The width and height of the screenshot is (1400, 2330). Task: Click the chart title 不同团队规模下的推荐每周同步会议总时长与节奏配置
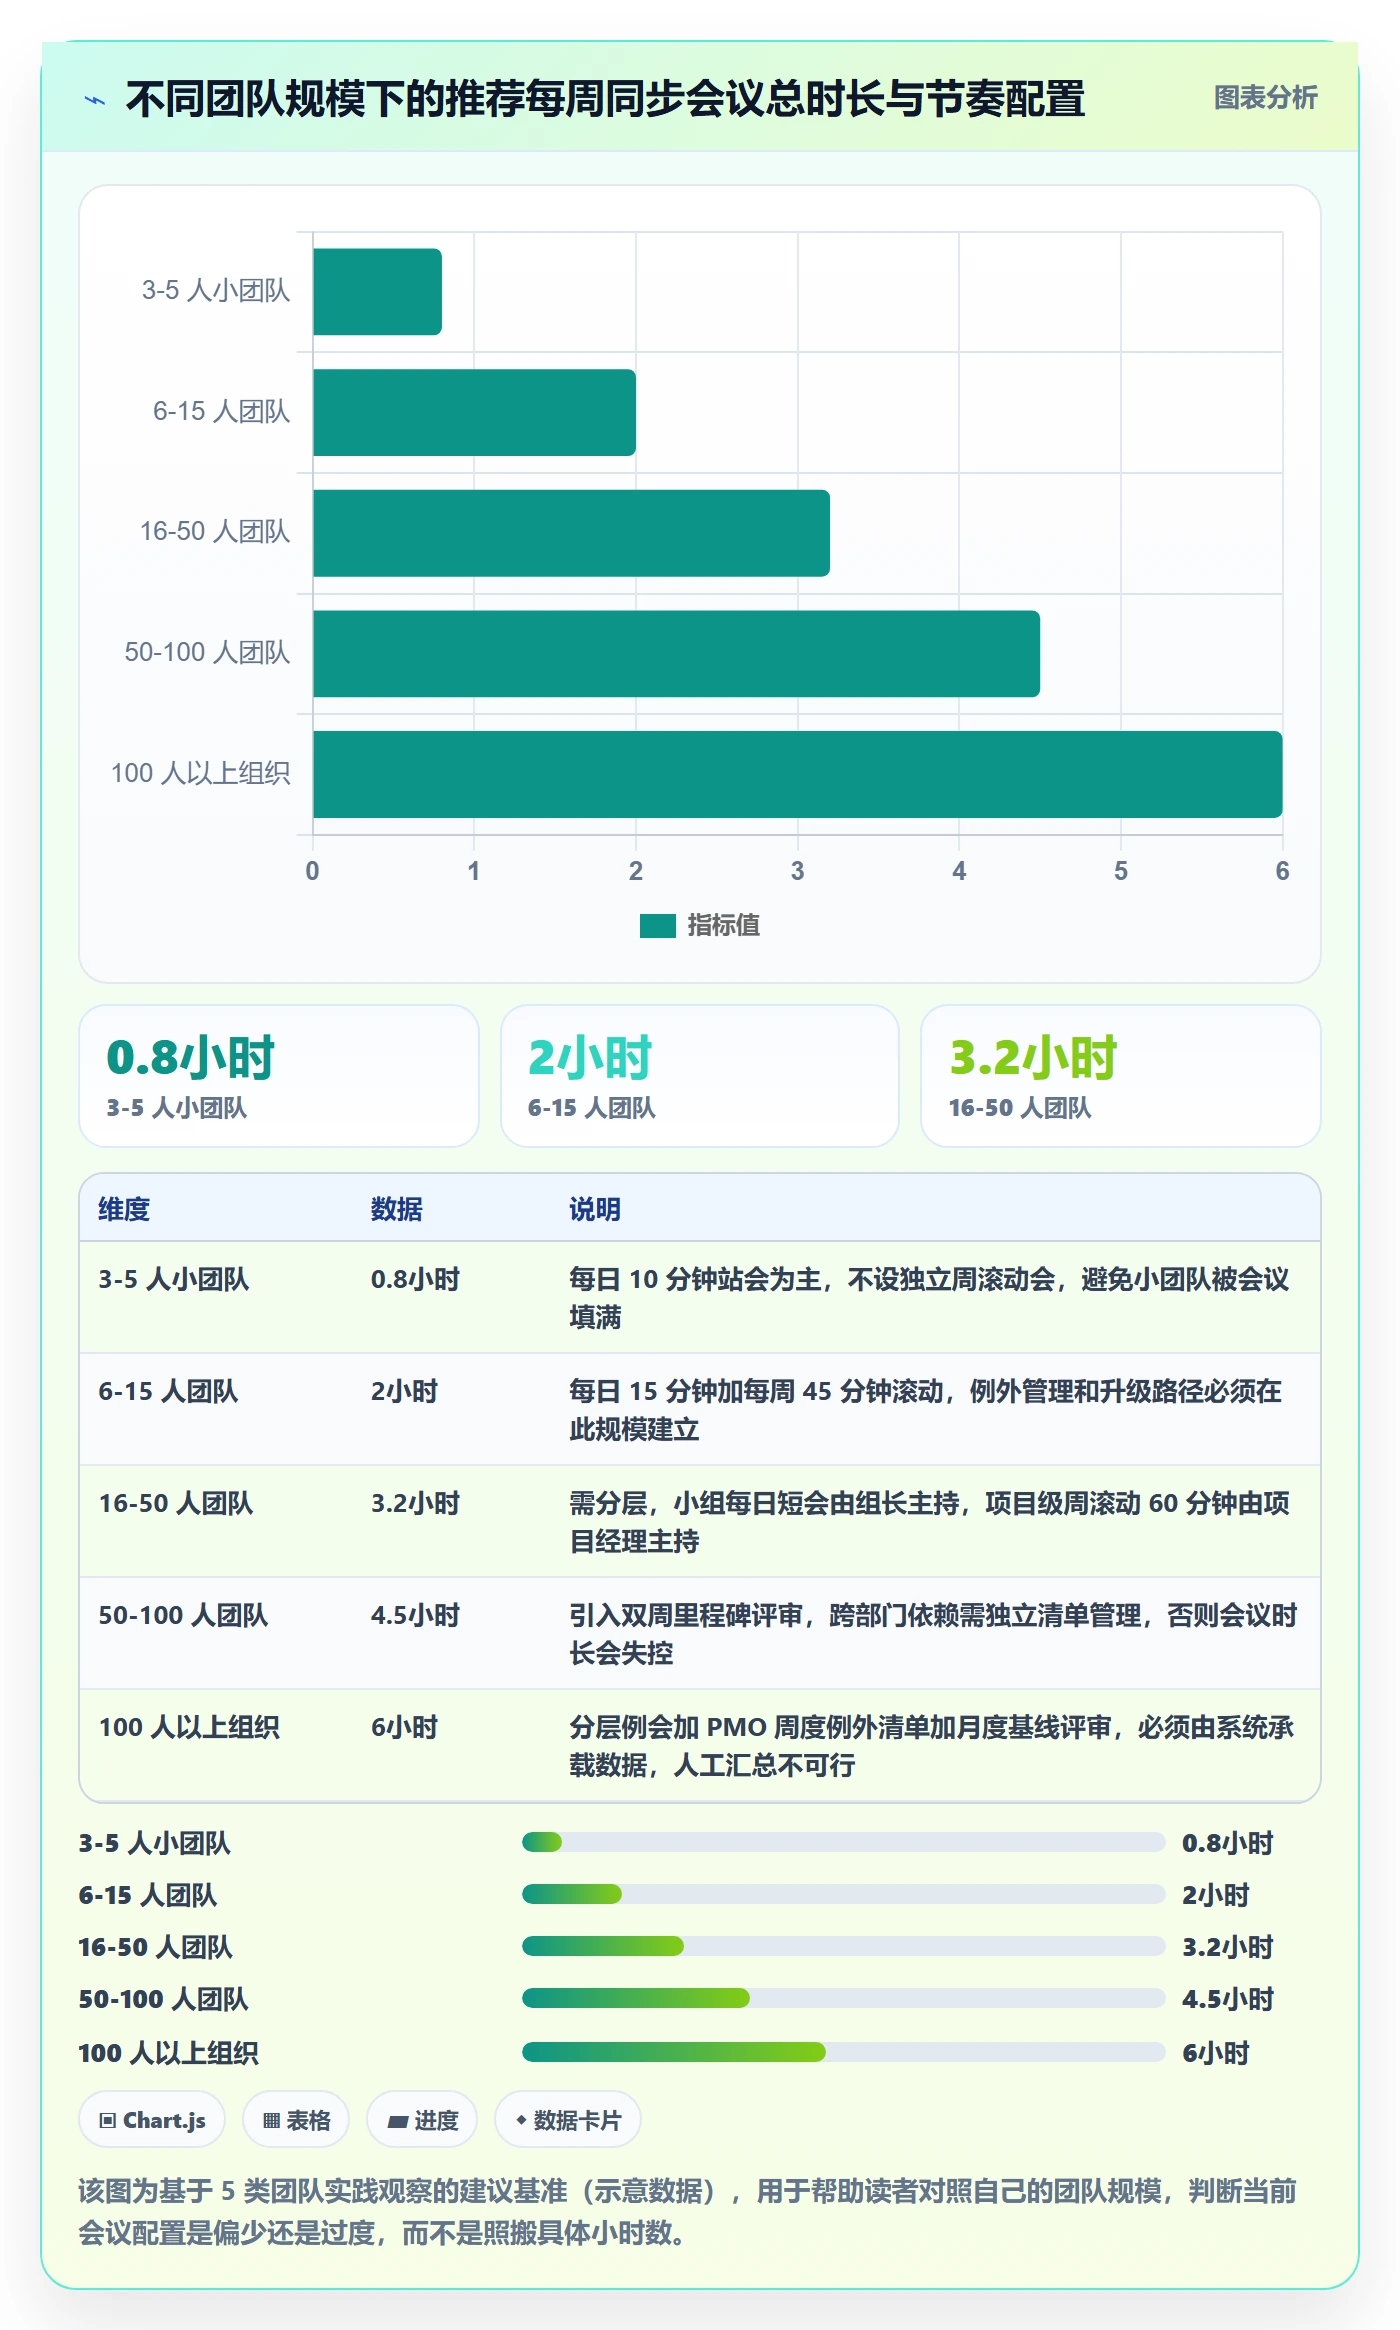coord(606,99)
